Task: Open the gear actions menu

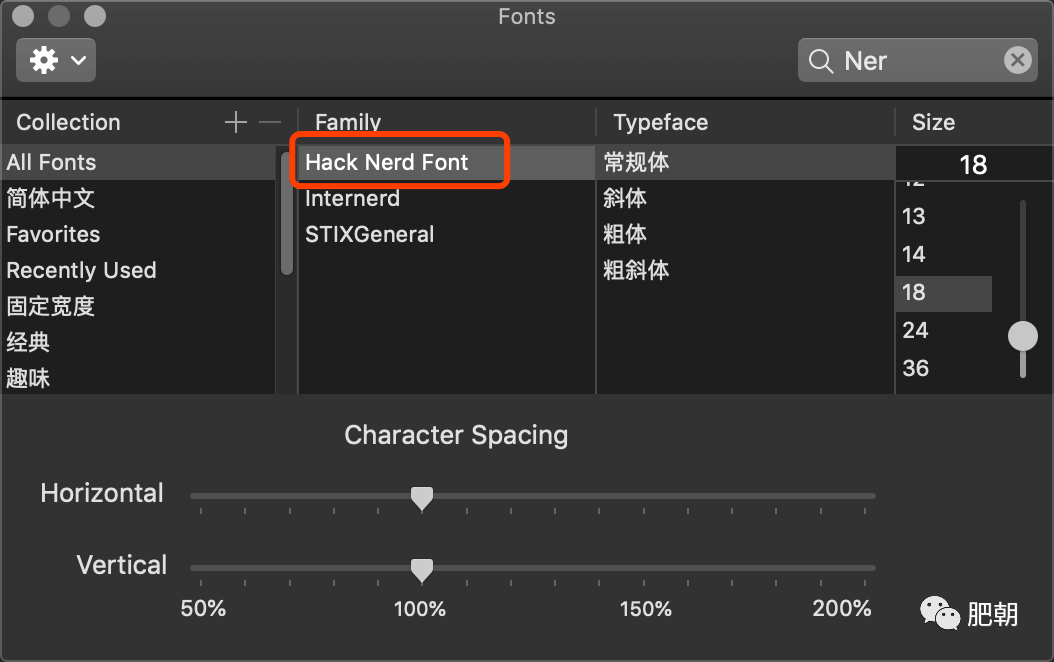Action: [56, 60]
